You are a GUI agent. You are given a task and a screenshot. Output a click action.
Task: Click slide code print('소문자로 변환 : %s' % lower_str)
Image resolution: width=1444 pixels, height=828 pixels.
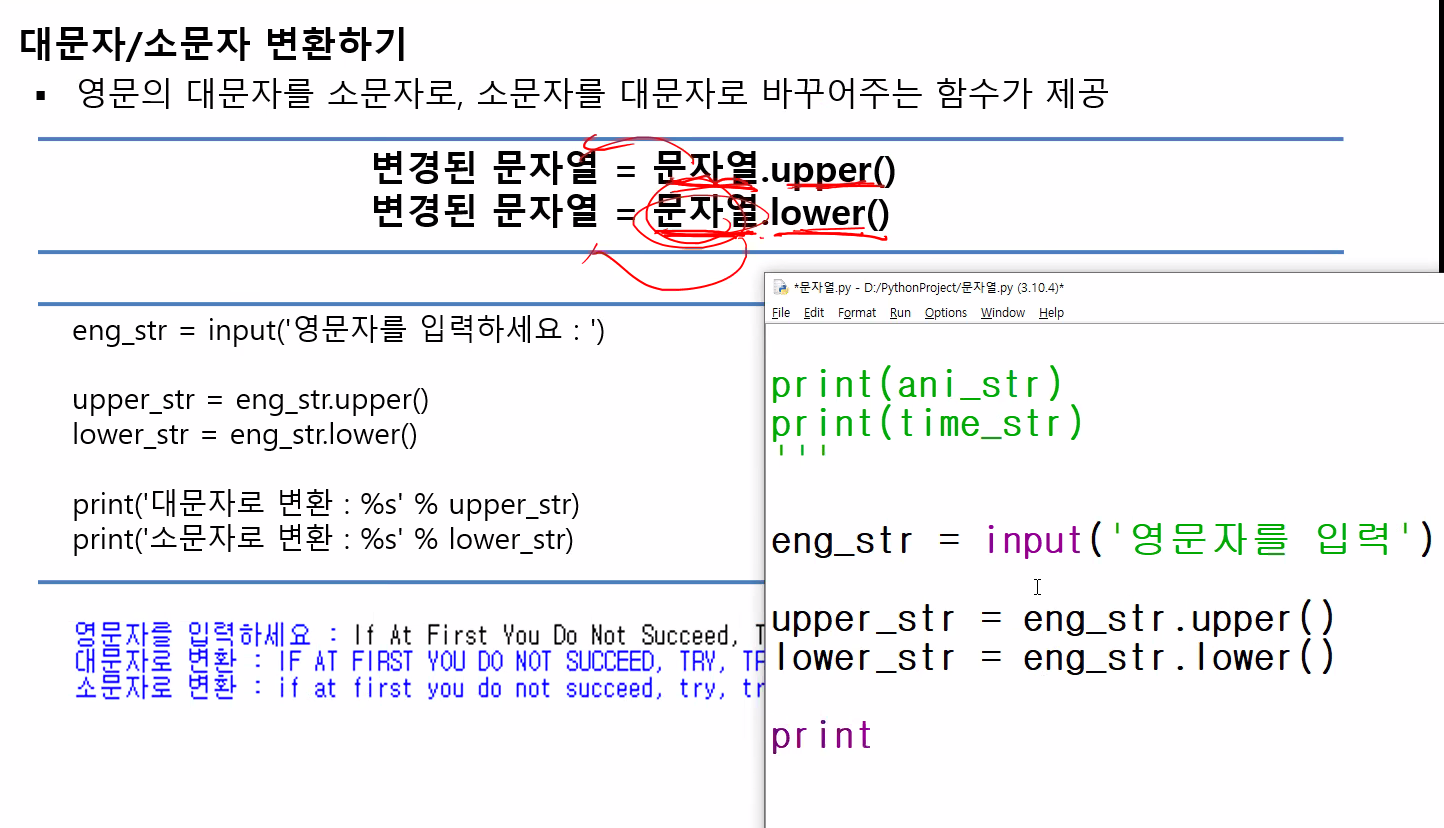tap(323, 540)
